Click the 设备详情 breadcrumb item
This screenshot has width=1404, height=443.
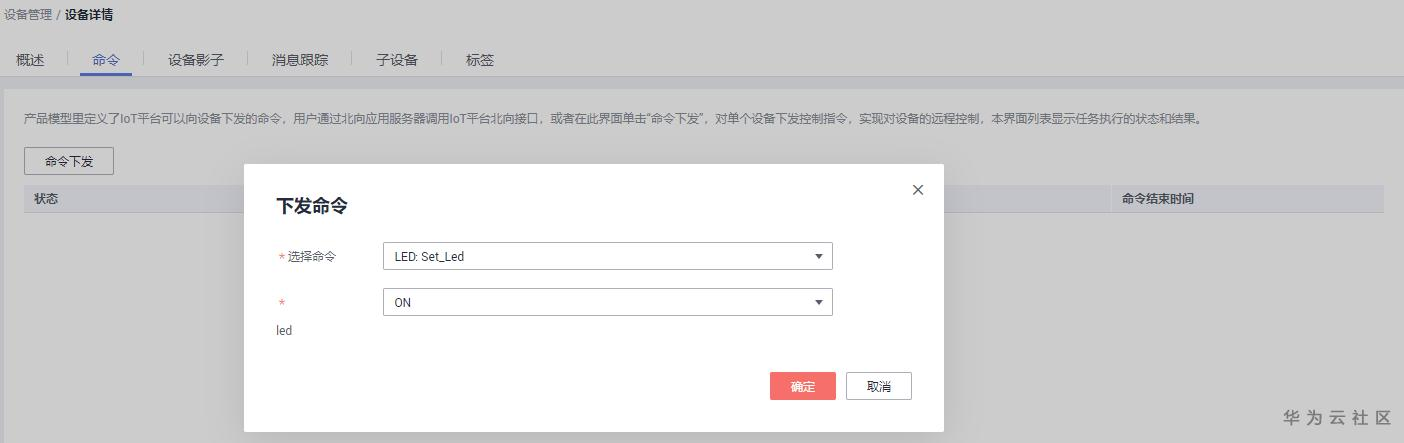(89, 15)
